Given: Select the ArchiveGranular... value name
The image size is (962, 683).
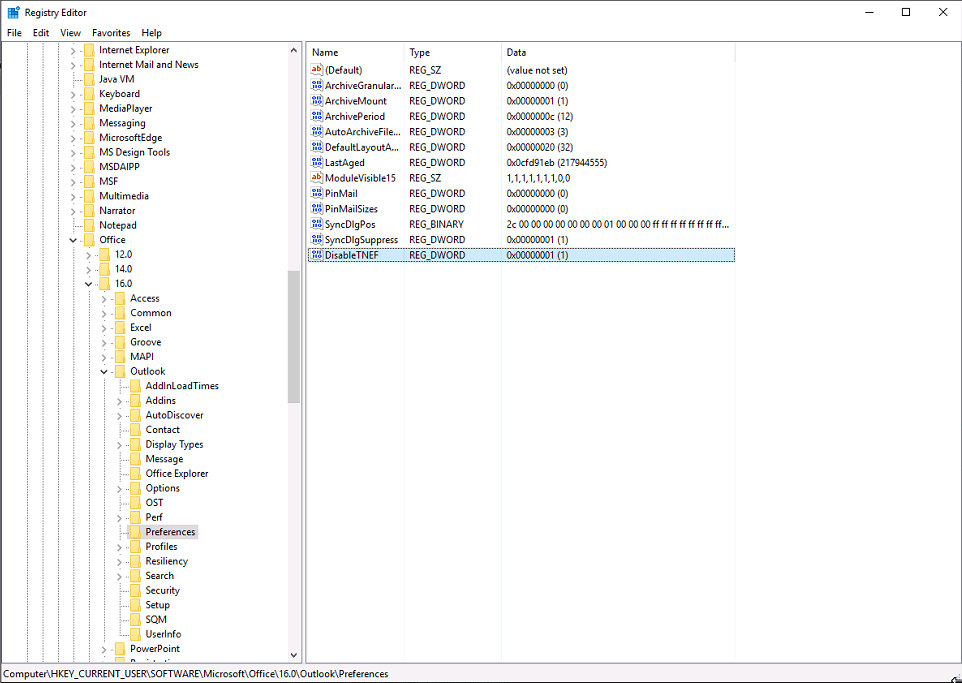Looking at the screenshot, I should tap(363, 86).
